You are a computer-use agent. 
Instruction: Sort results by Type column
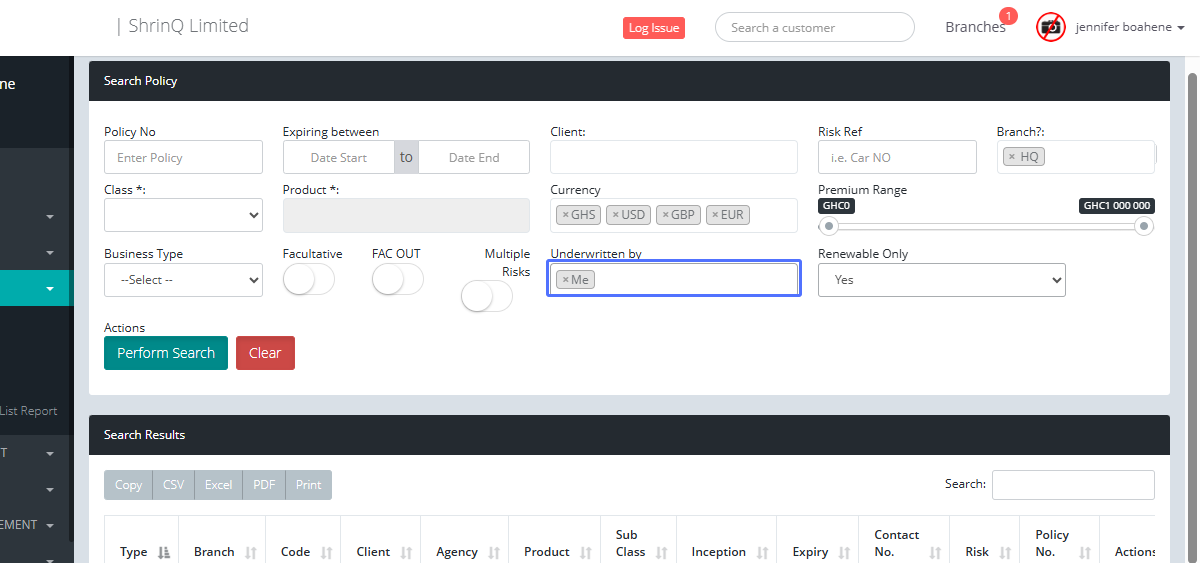164,552
